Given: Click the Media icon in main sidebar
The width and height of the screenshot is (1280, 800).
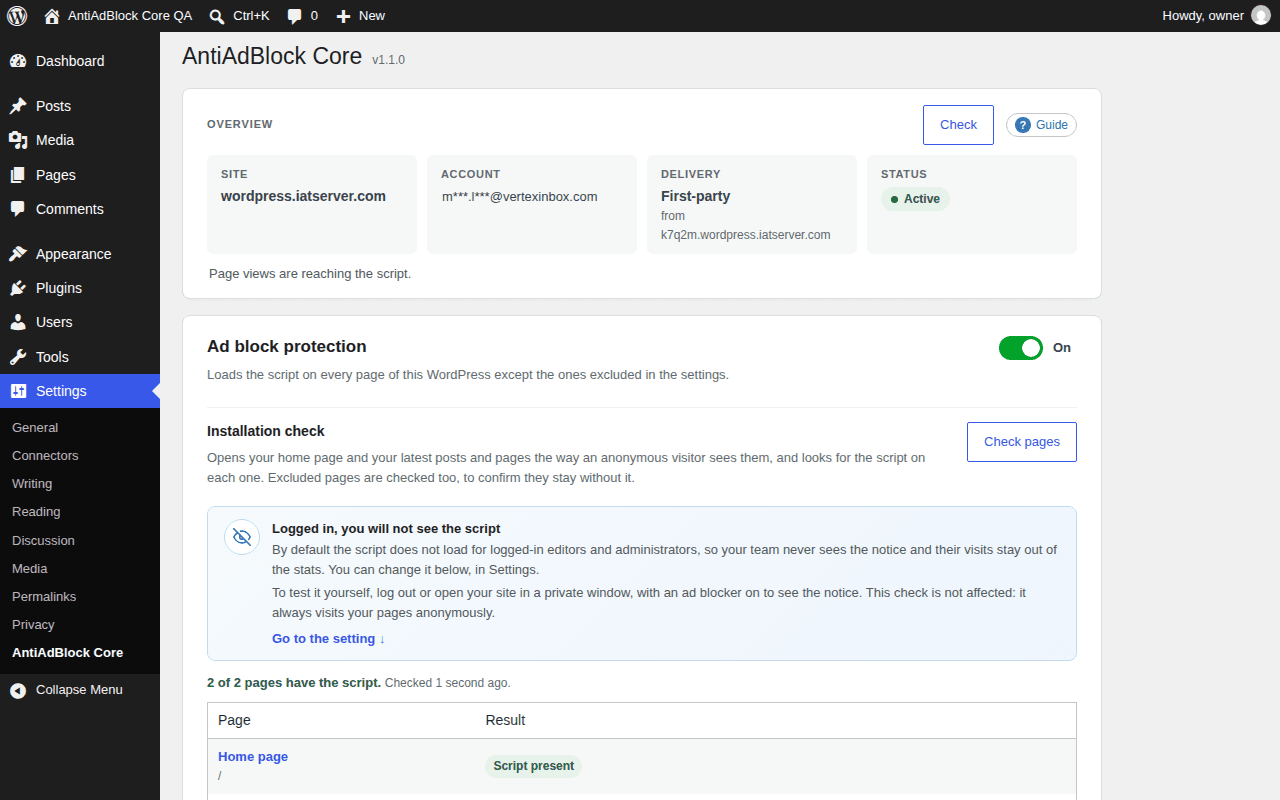Looking at the screenshot, I should (18, 140).
